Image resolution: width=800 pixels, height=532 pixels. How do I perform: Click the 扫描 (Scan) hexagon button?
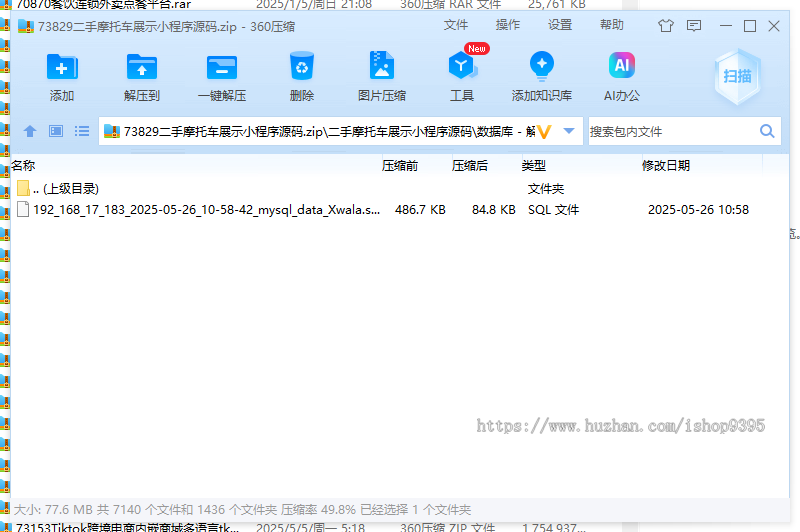(737, 77)
